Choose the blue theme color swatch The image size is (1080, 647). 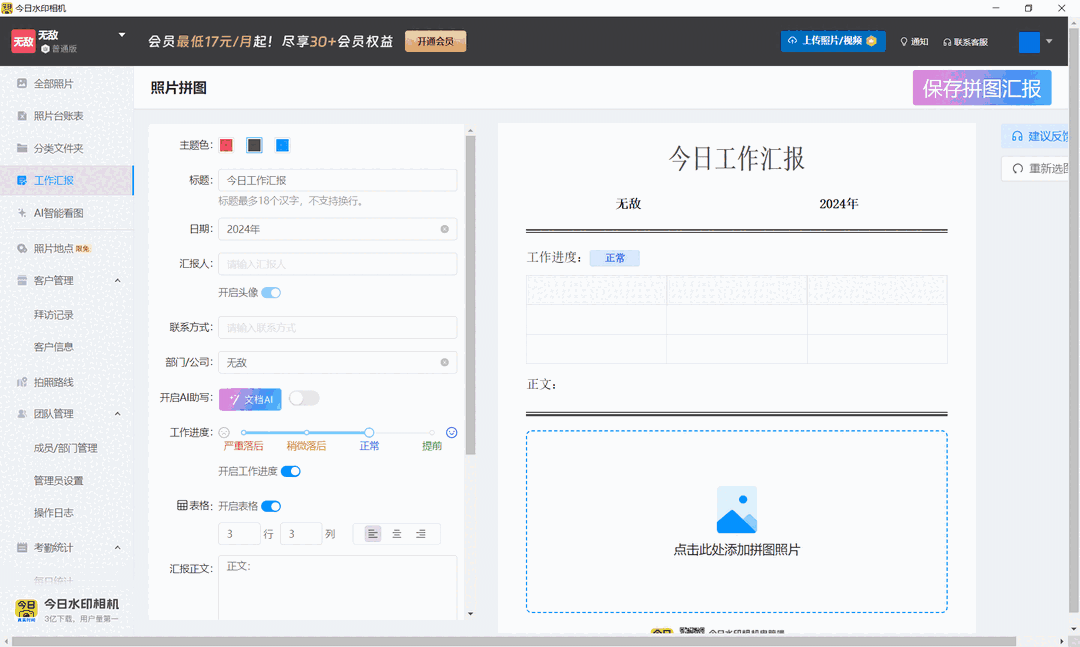[282, 145]
